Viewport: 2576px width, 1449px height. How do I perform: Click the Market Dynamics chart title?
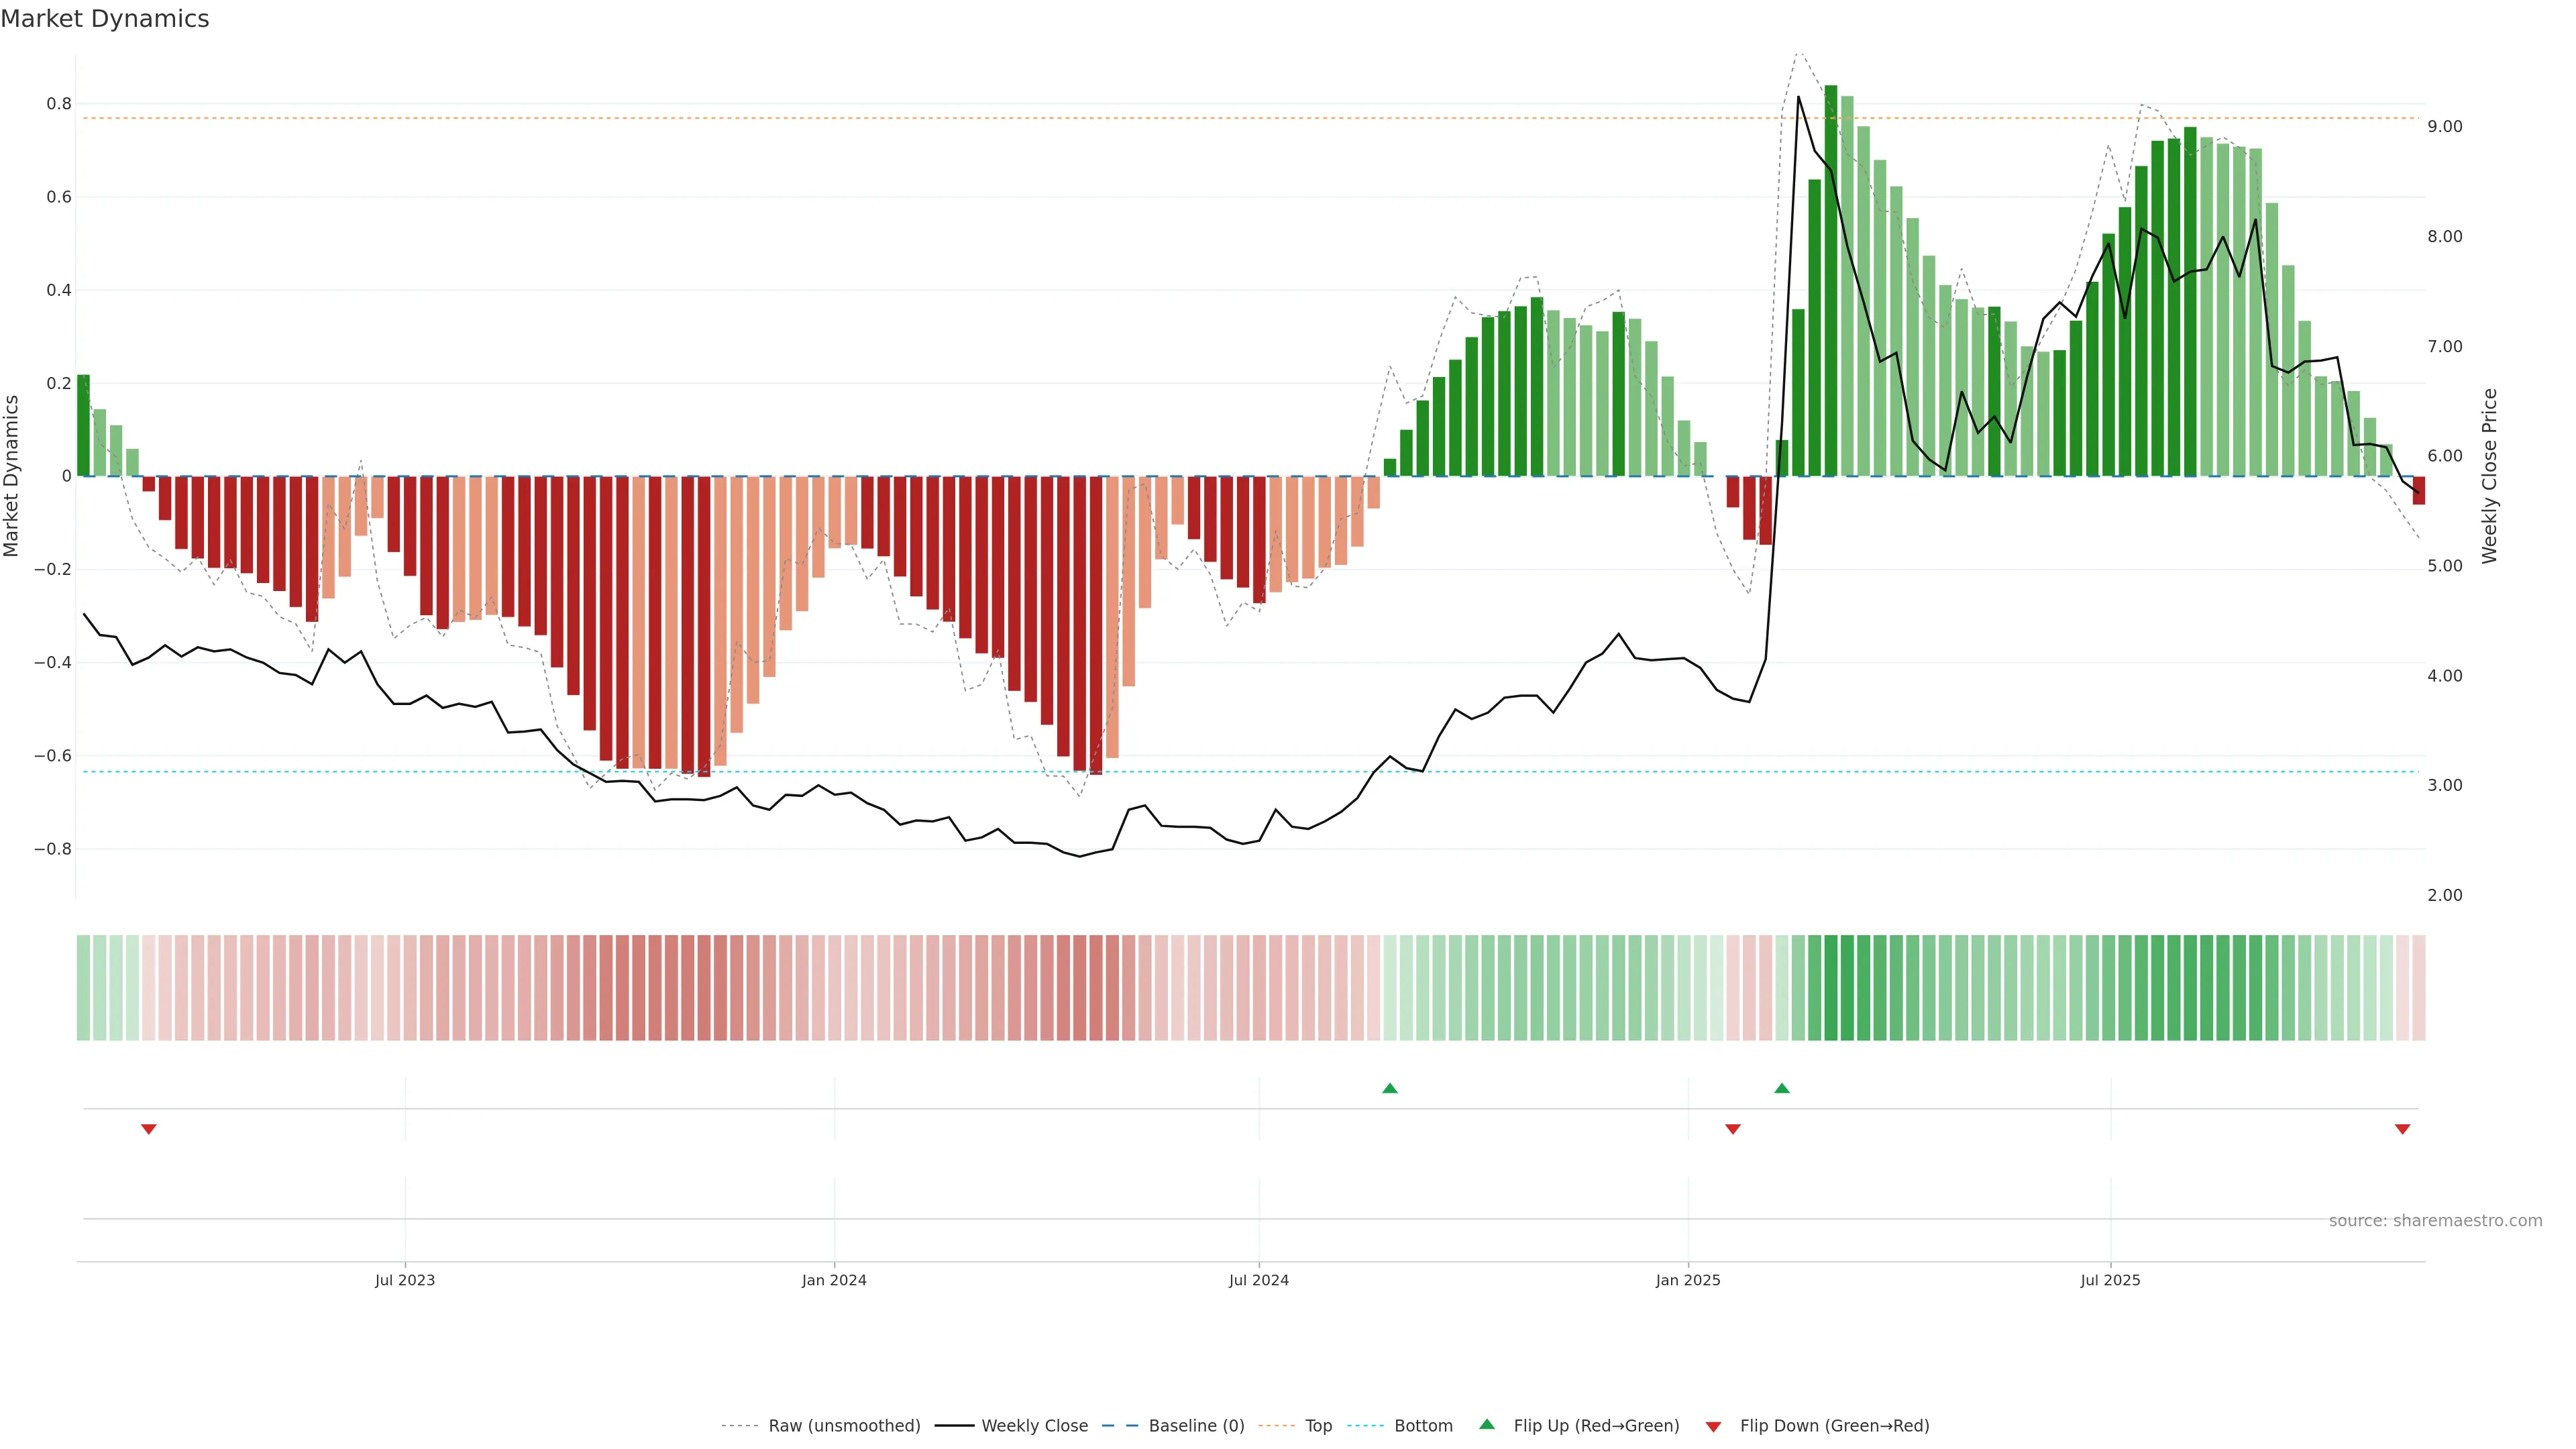[x=105, y=19]
